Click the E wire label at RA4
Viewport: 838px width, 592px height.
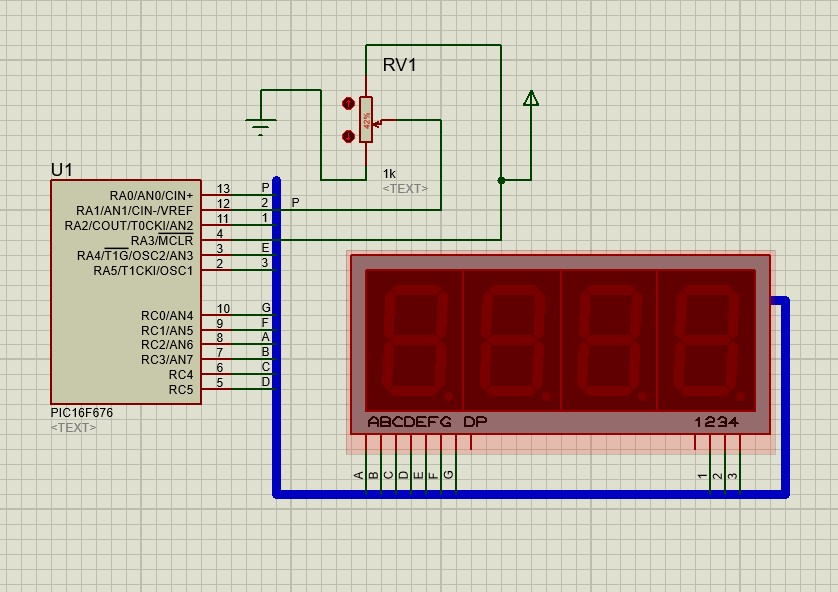pos(266,247)
